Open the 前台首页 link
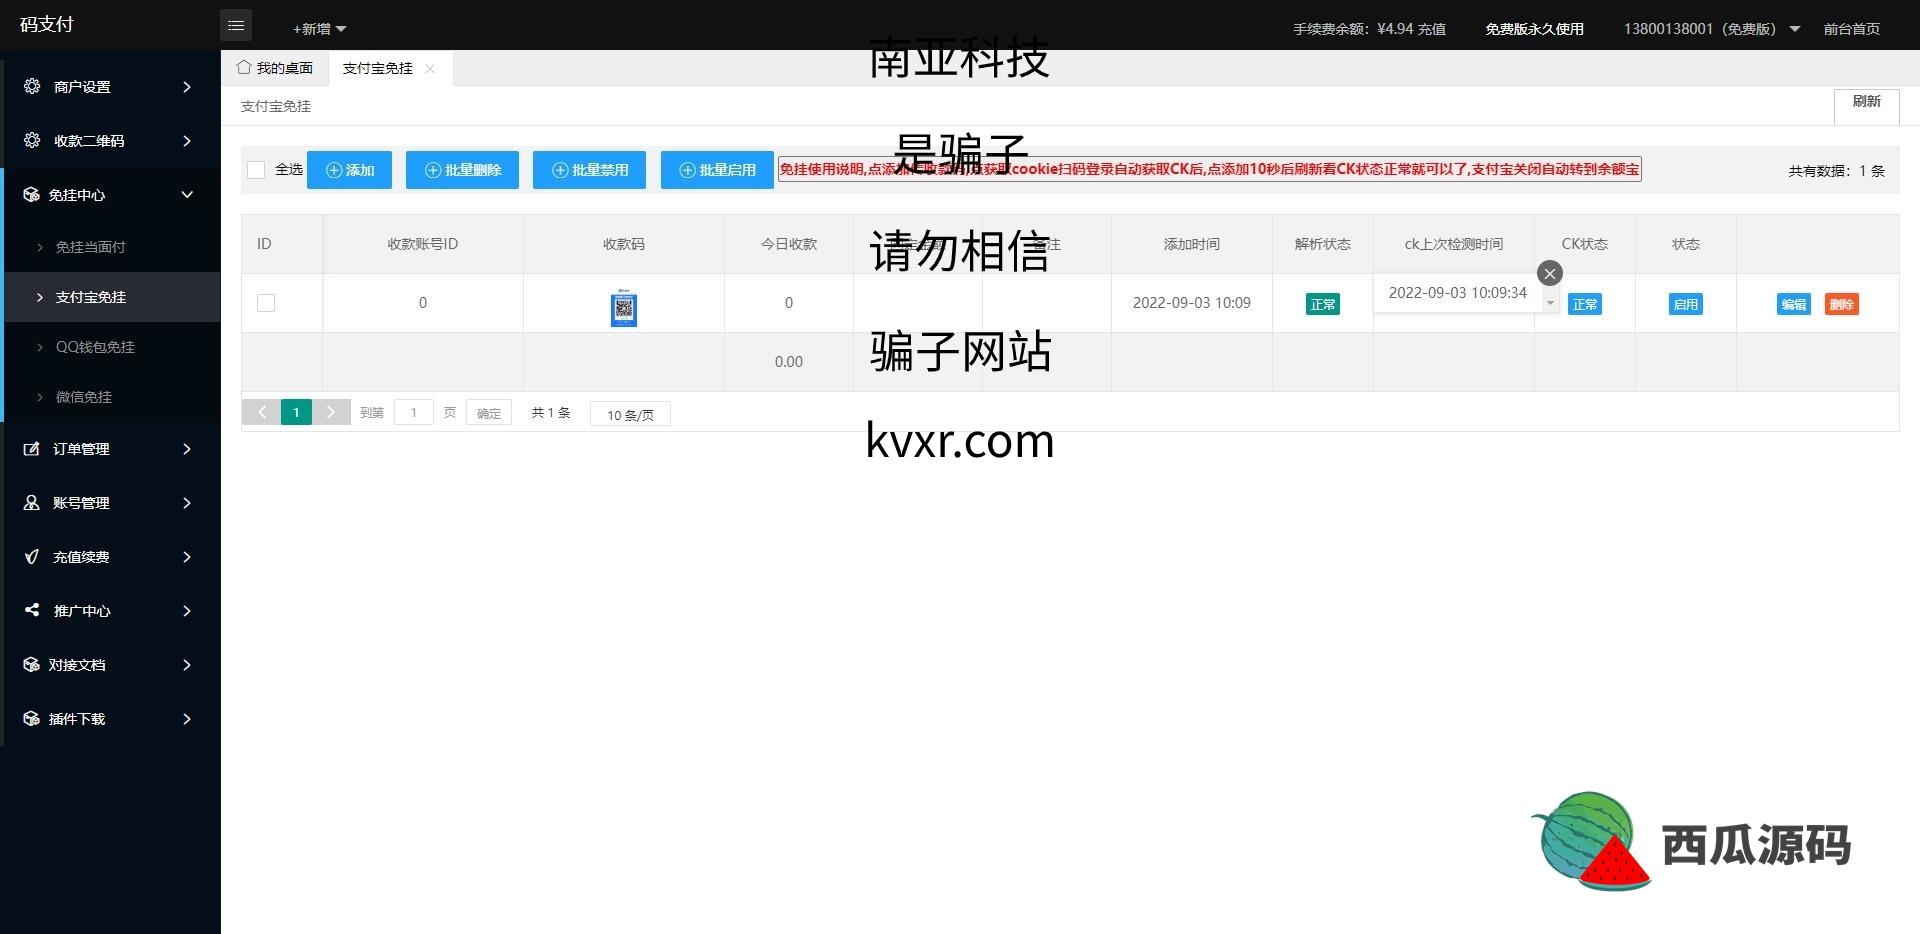Image resolution: width=1920 pixels, height=934 pixels. [1851, 29]
